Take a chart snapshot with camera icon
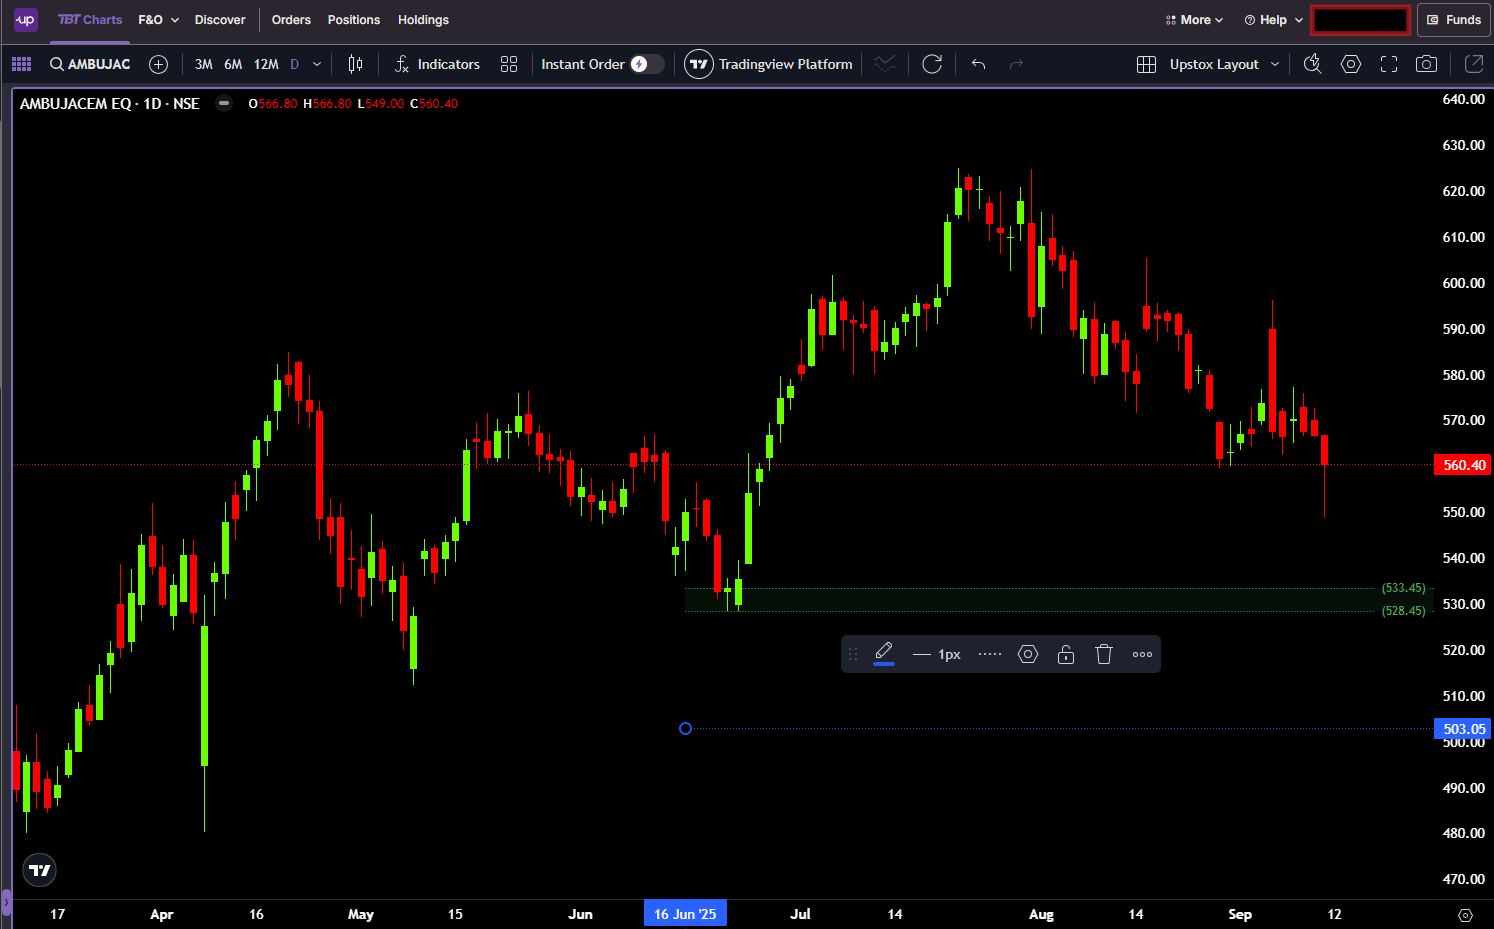 pyautogui.click(x=1427, y=64)
